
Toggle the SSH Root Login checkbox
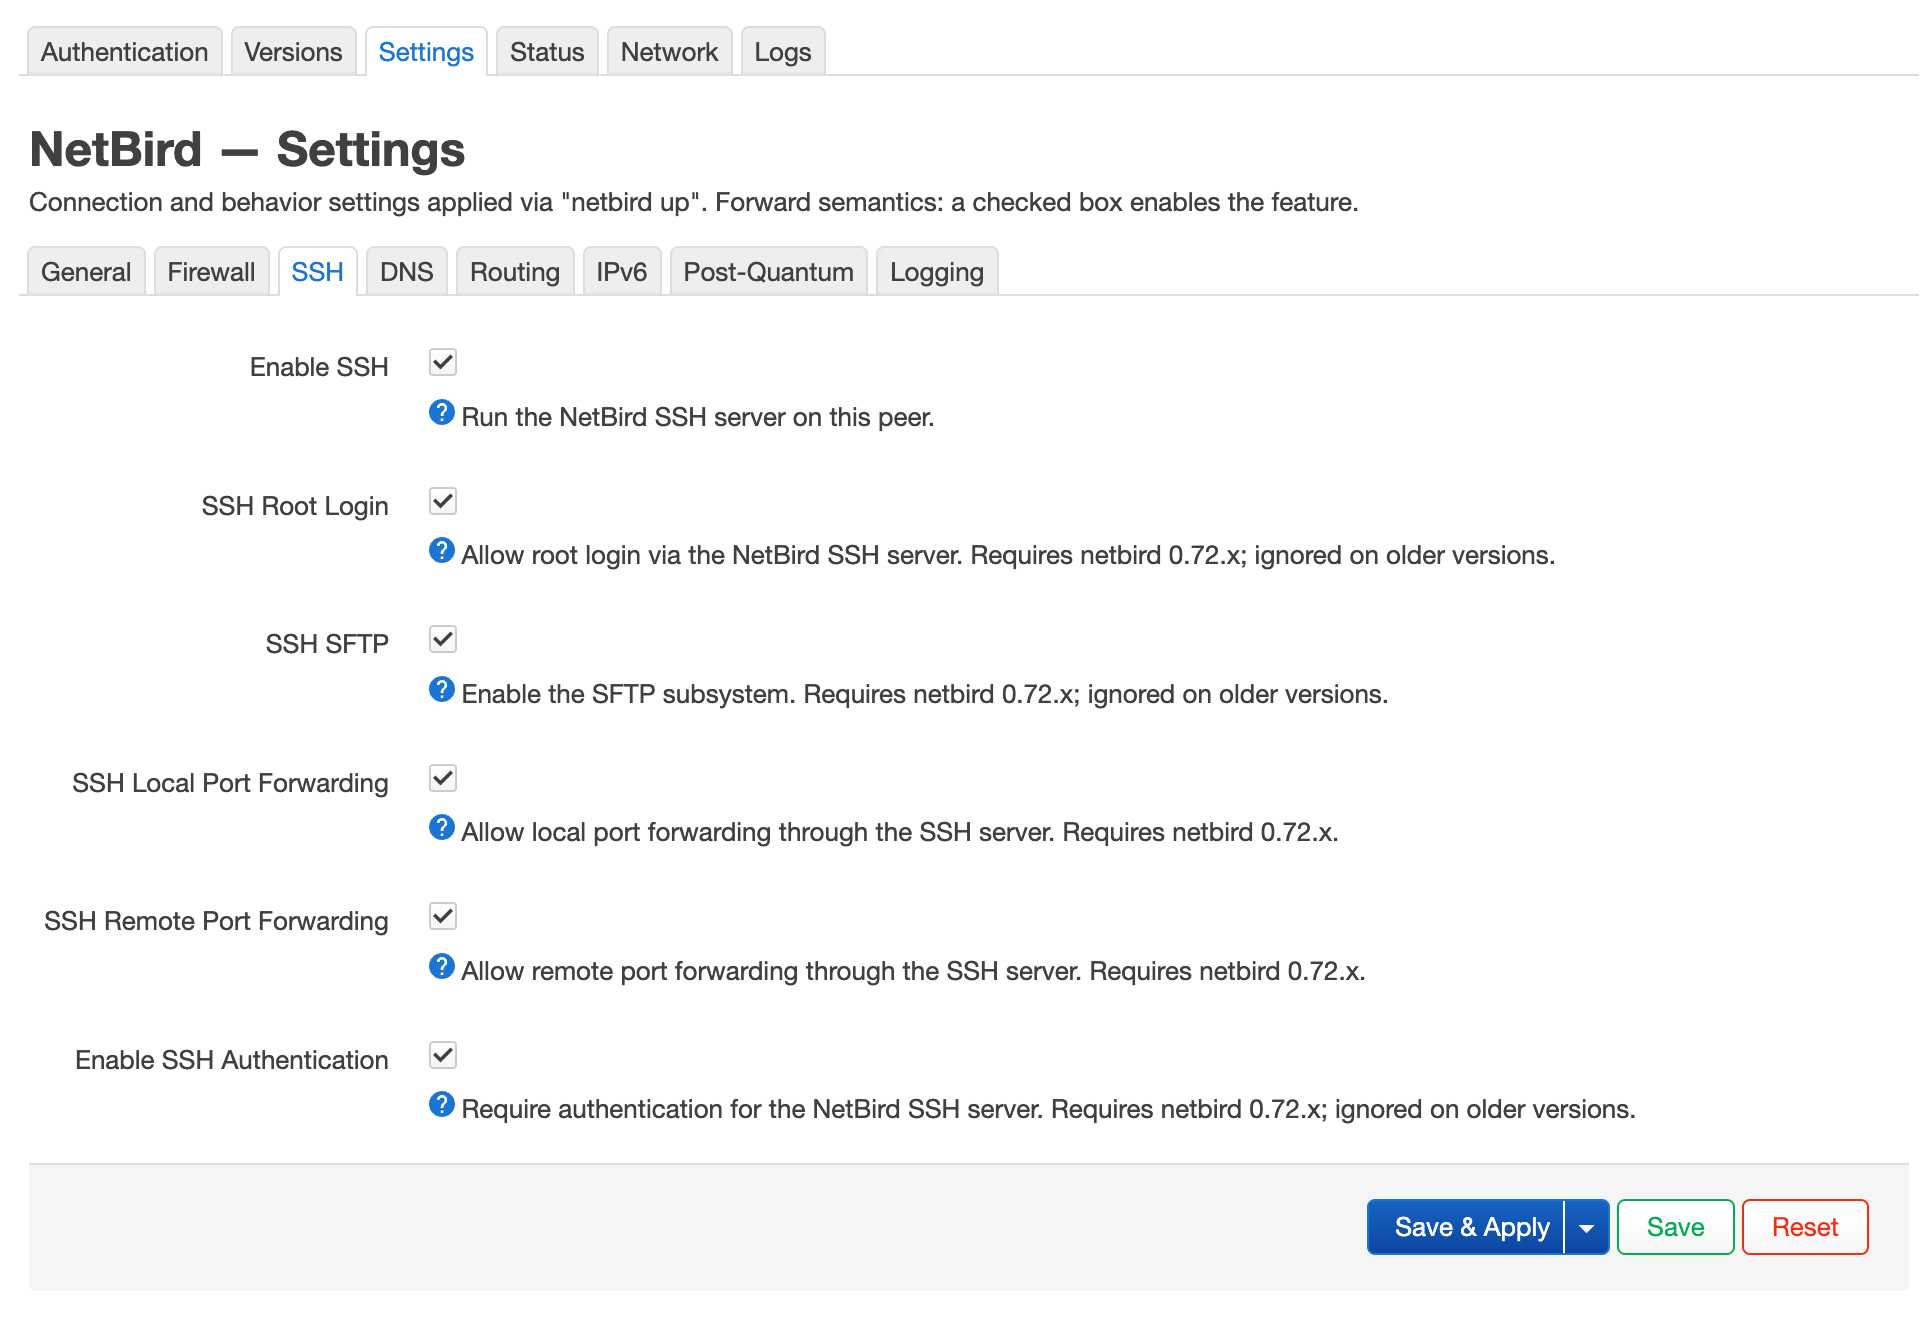pos(443,501)
